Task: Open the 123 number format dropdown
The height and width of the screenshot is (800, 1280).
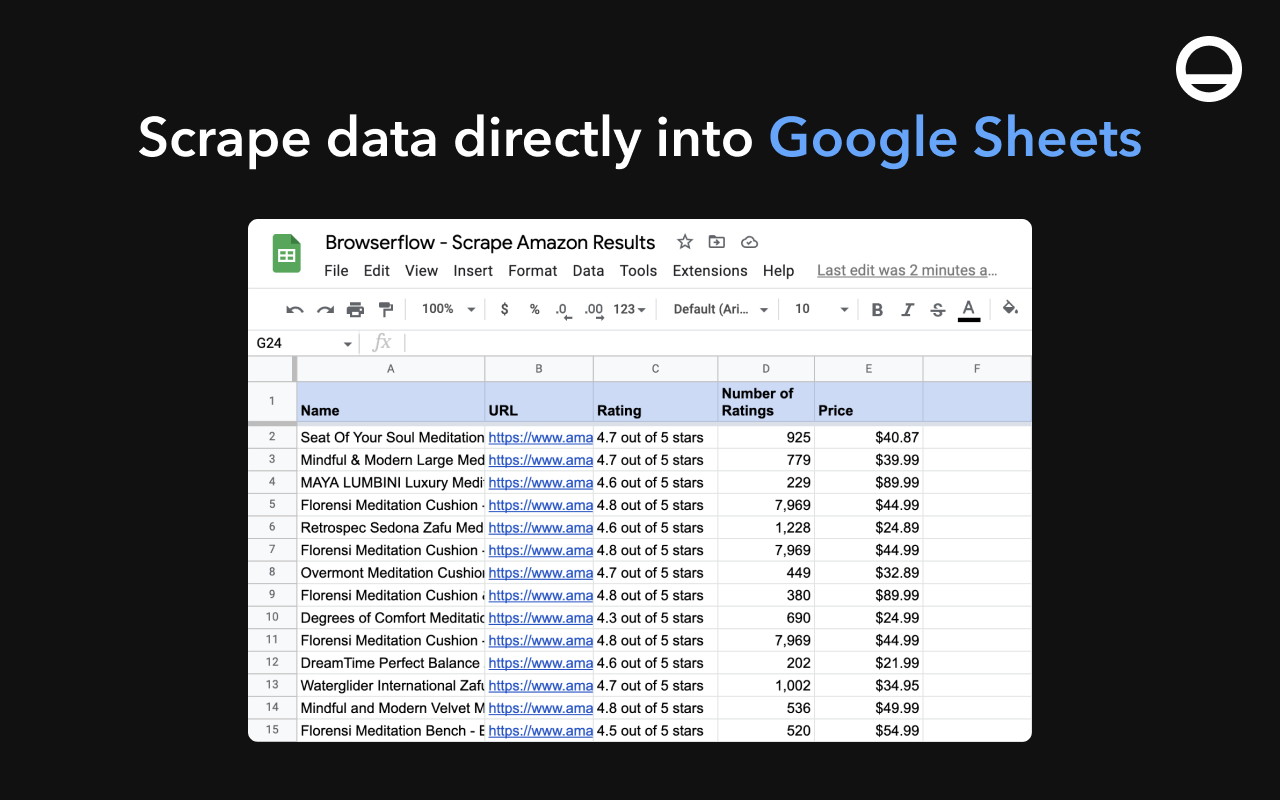Action: click(x=629, y=309)
